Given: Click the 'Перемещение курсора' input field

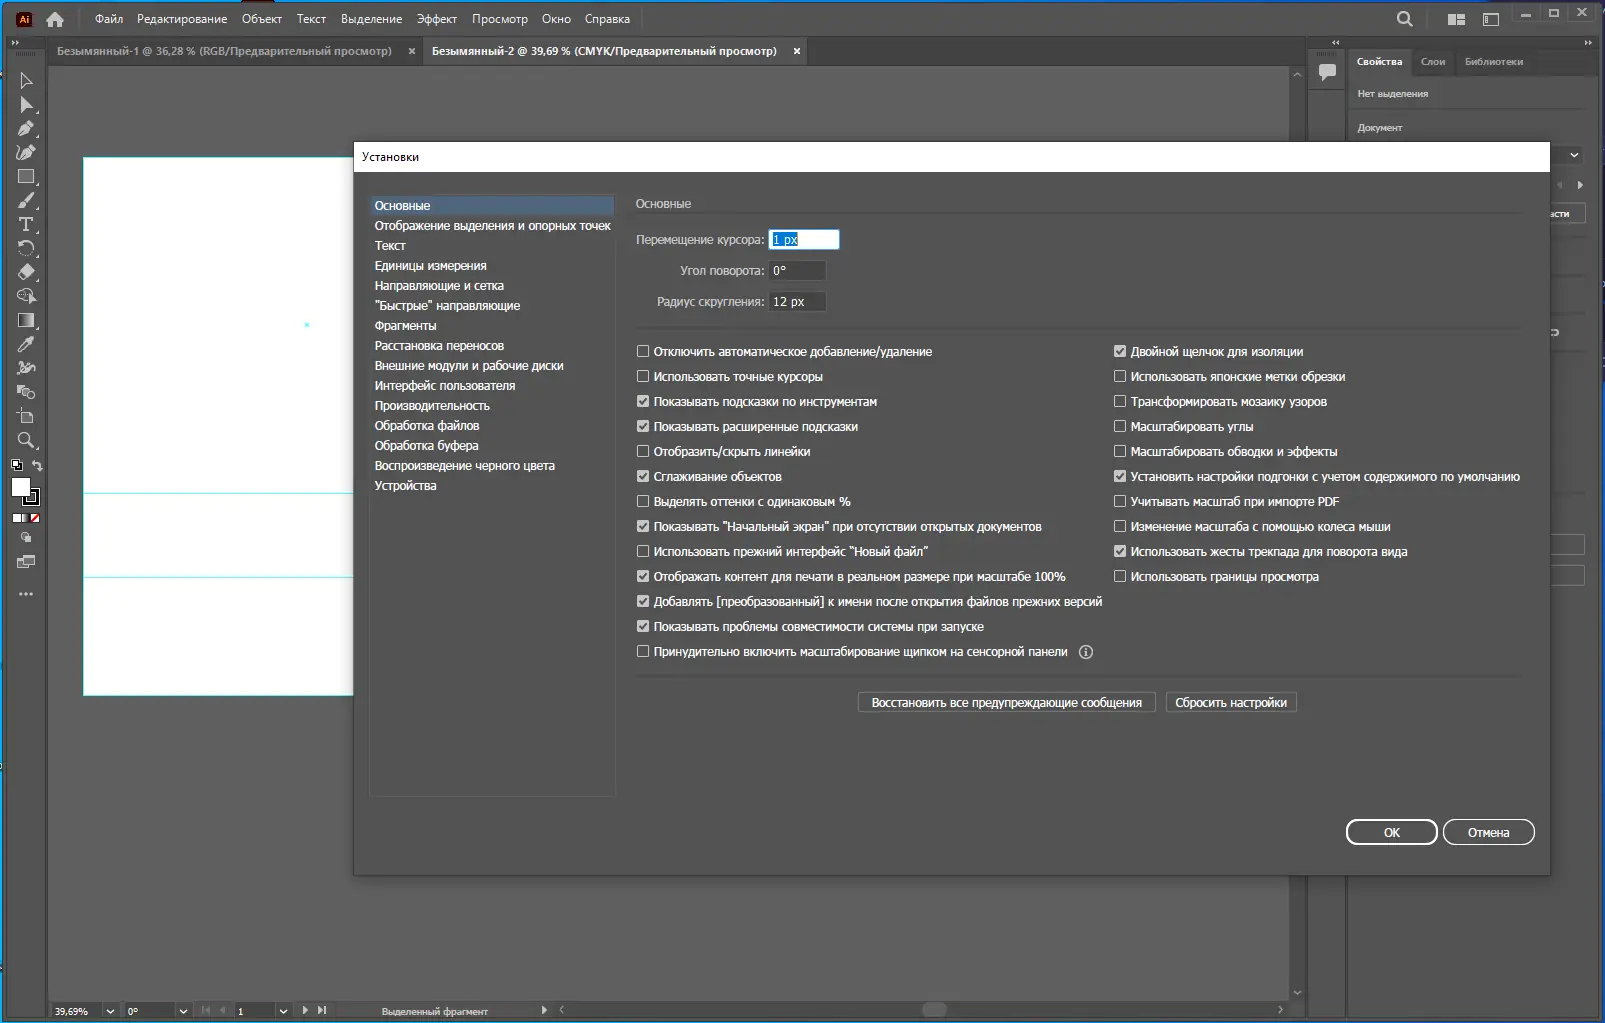Looking at the screenshot, I should pos(804,240).
